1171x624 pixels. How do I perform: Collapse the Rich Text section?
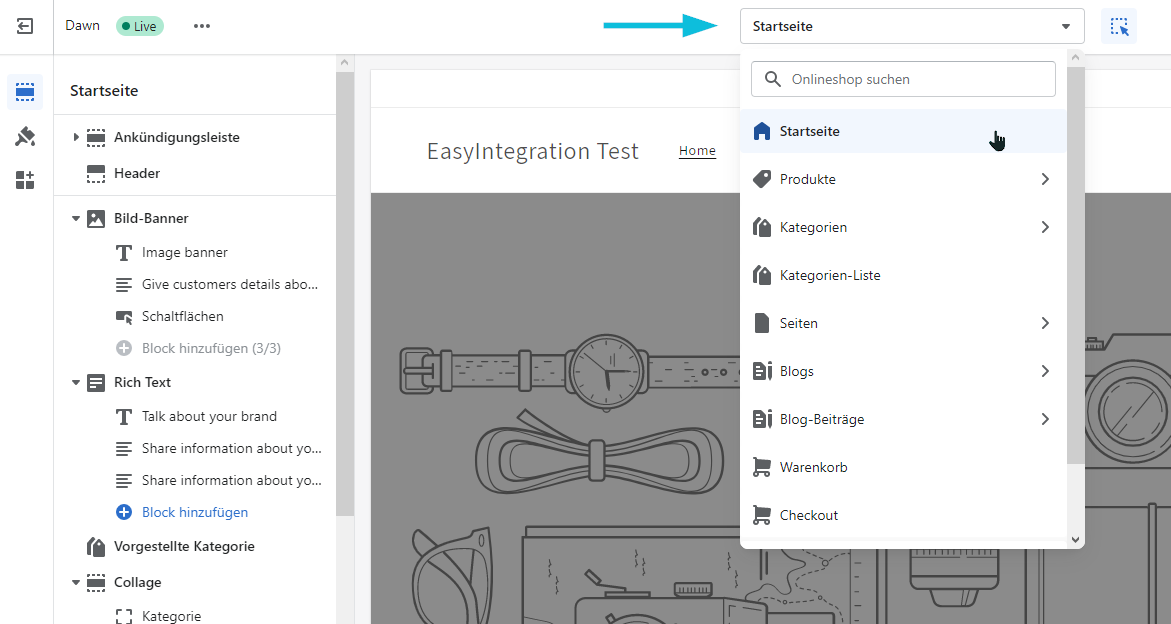(x=75, y=383)
